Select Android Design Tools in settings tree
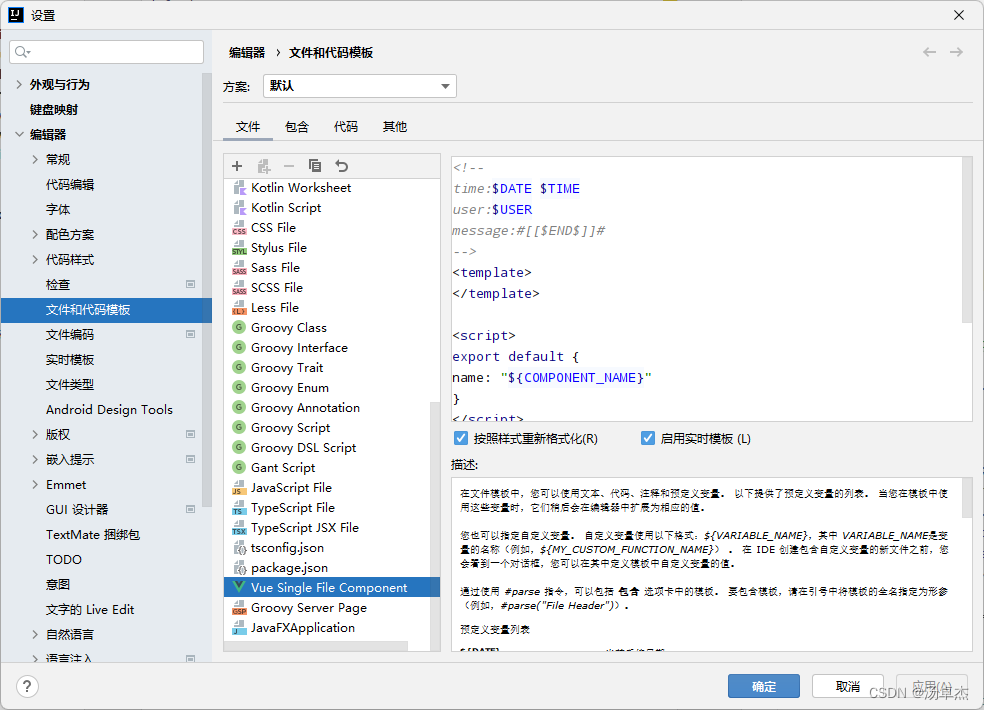 tap(109, 409)
